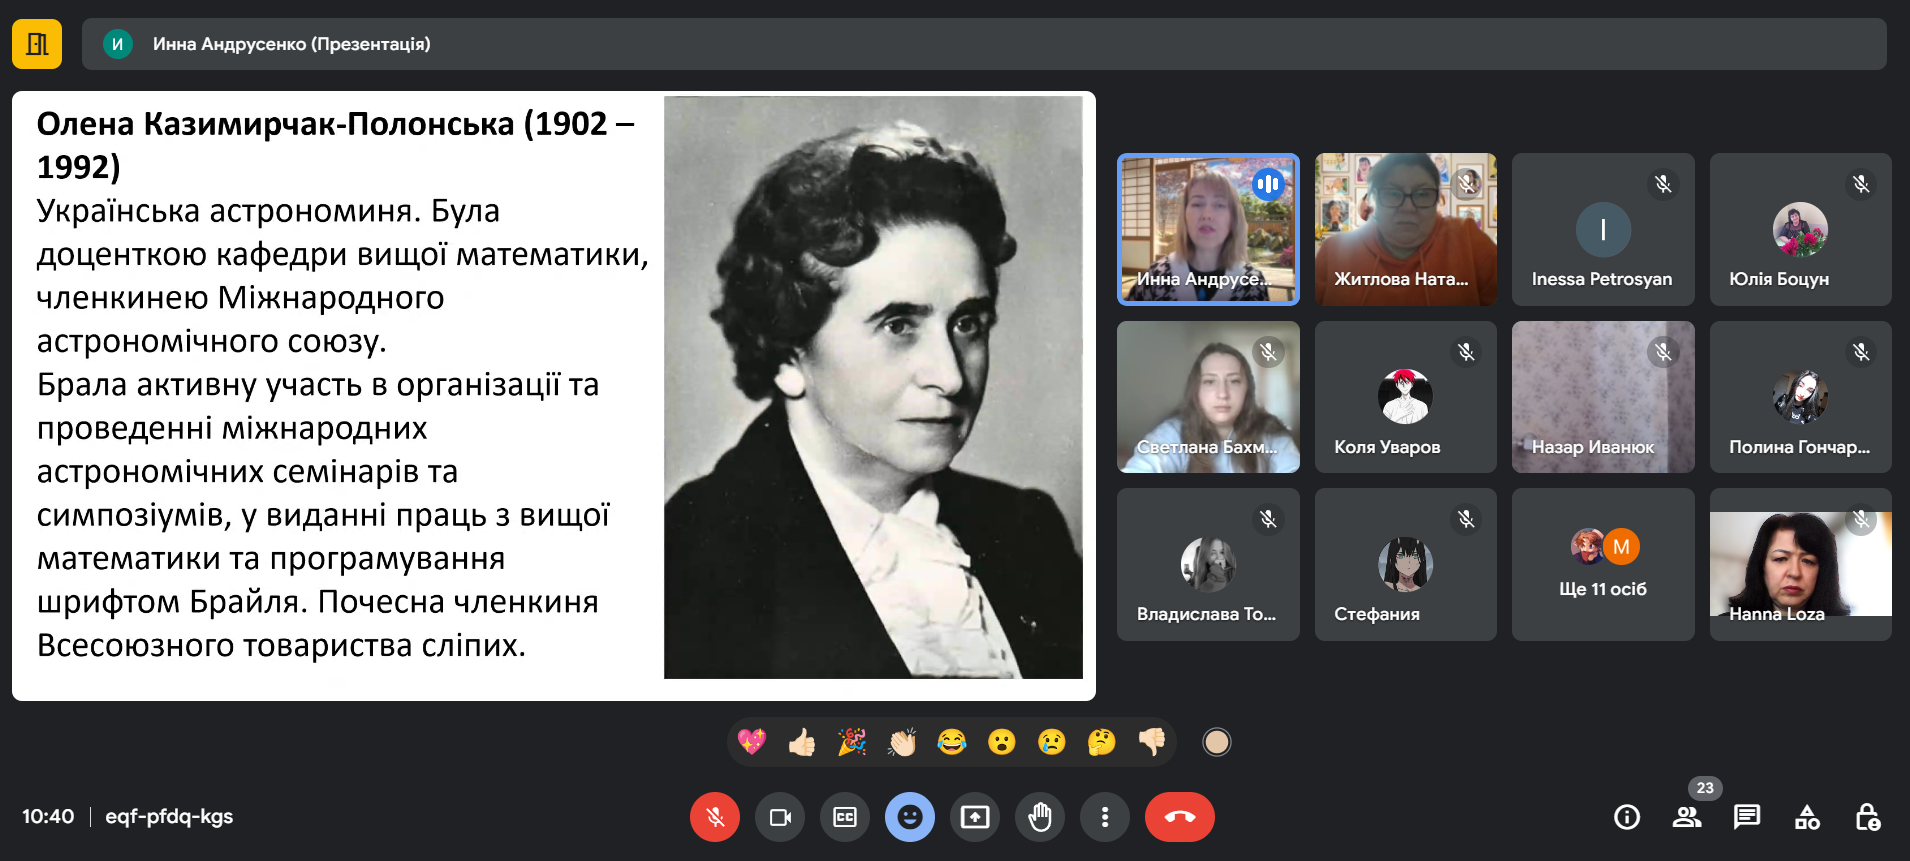Image resolution: width=1910 pixels, height=861 pixels.
Task: Unmute the microphone in the call controls
Action: (714, 817)
